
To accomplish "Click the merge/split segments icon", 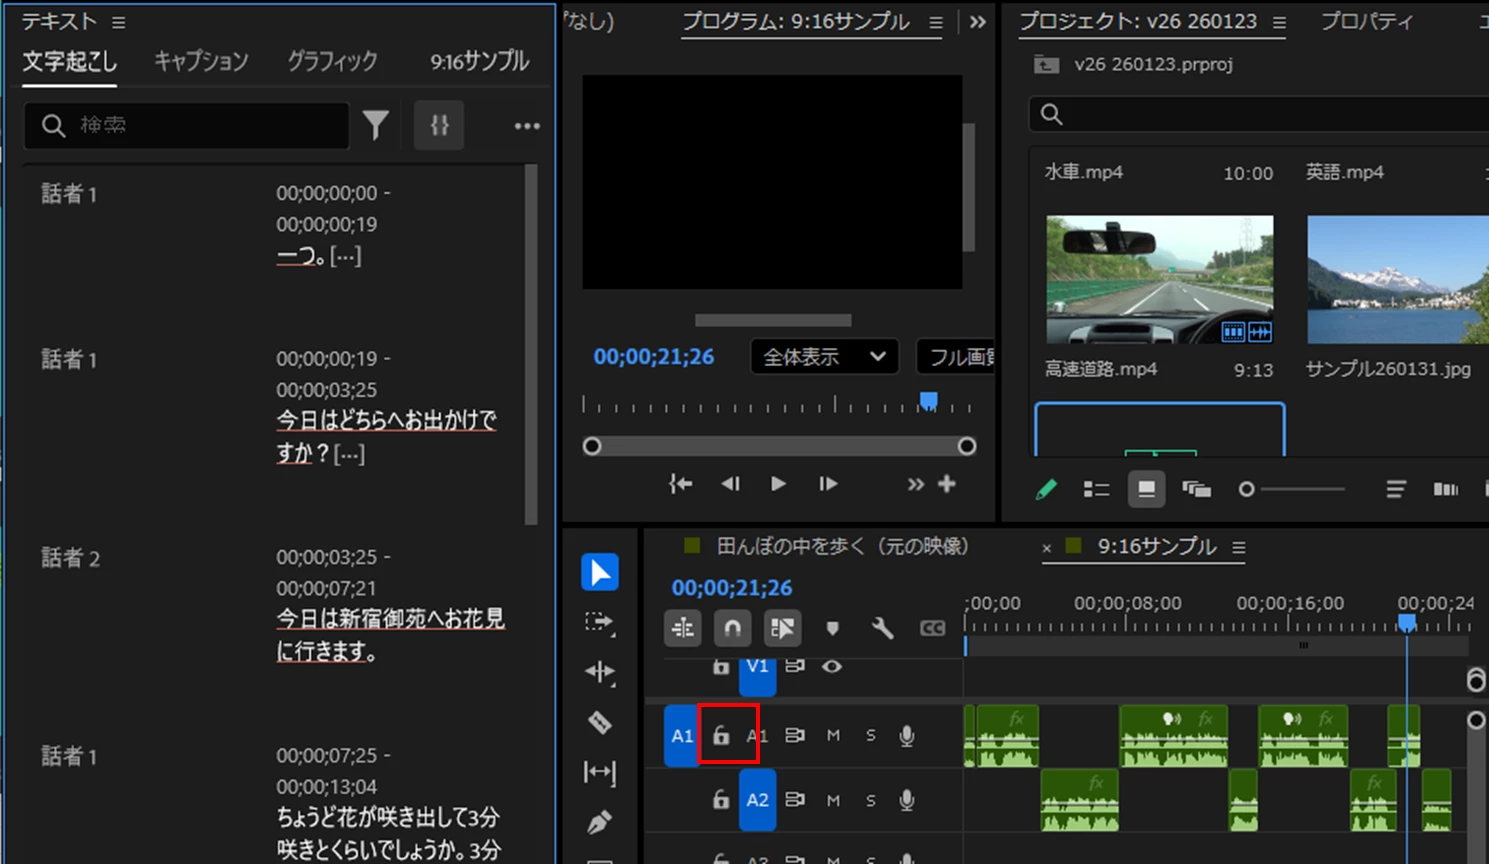I will (x=439, y=125).
